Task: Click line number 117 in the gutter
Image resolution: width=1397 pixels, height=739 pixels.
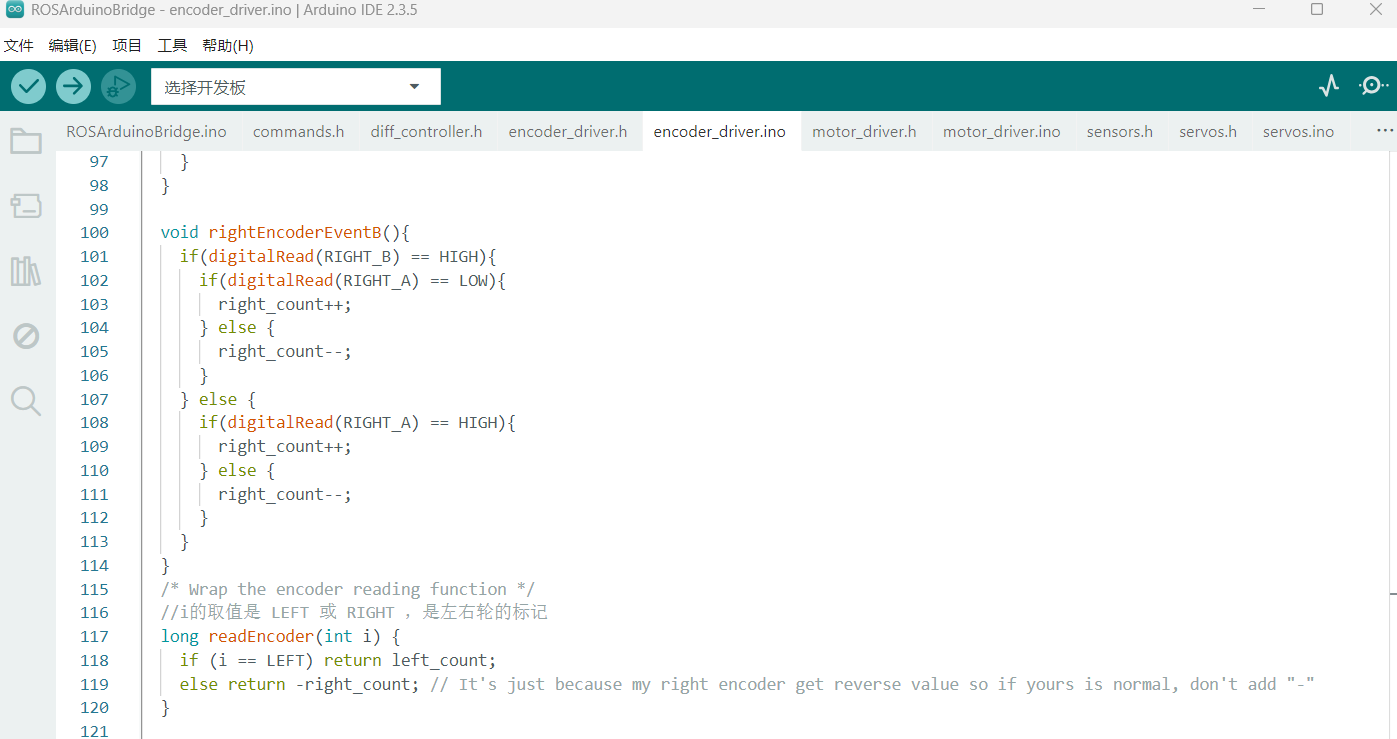Action: [x=94, y=637]
